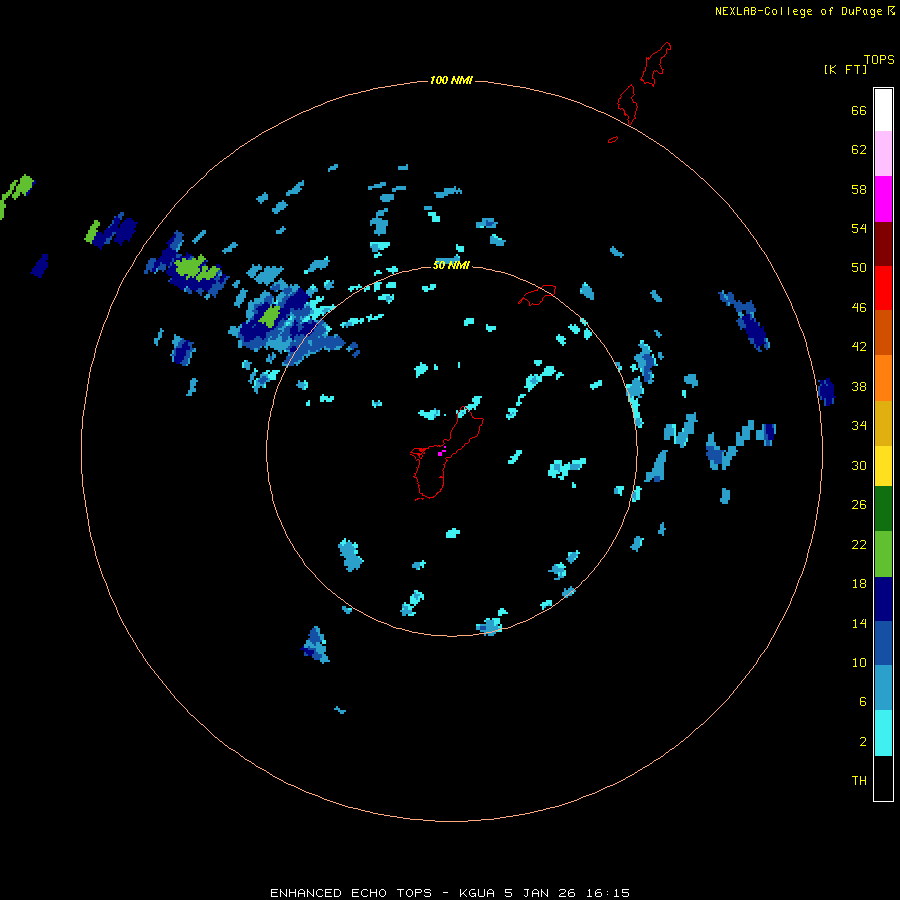Click the NEXLAB-College of DuPage label

(x=798, y=11)
